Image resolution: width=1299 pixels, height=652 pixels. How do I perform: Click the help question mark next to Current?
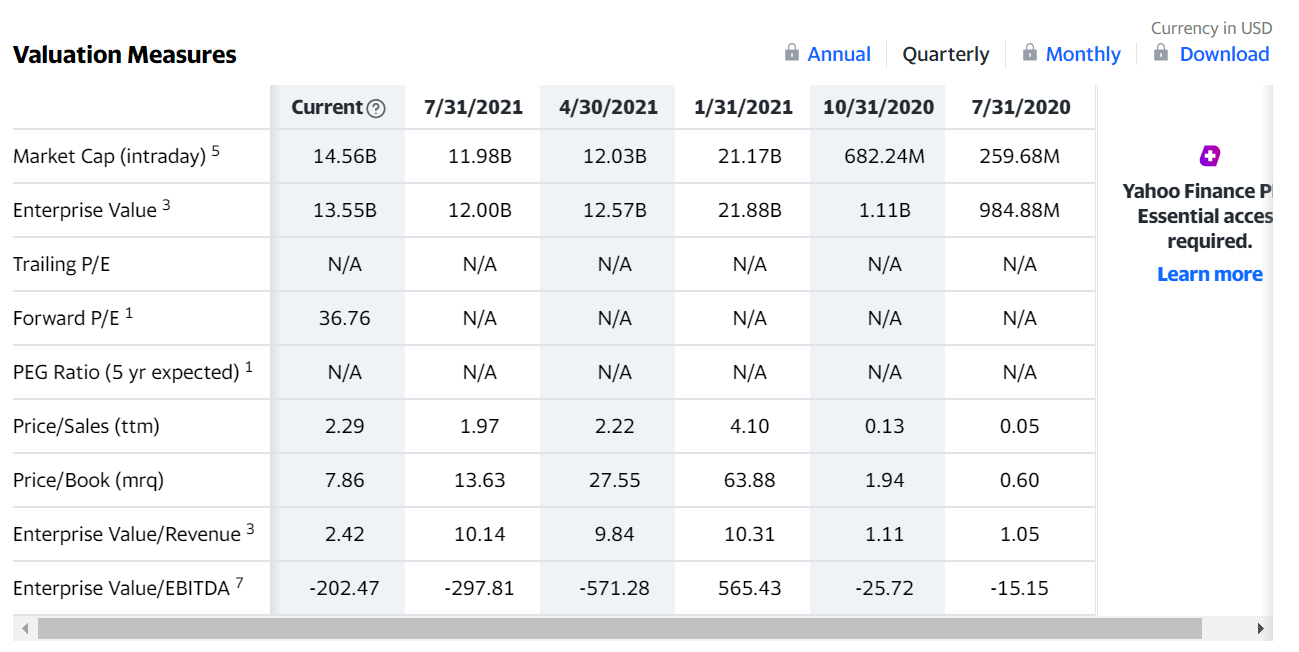376,108
